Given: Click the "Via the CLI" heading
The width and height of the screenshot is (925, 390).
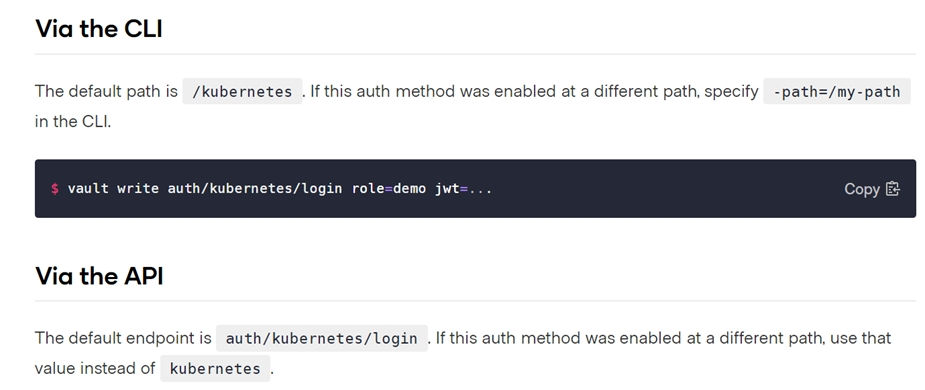Looking at the screenshot, I should [99, 28].
